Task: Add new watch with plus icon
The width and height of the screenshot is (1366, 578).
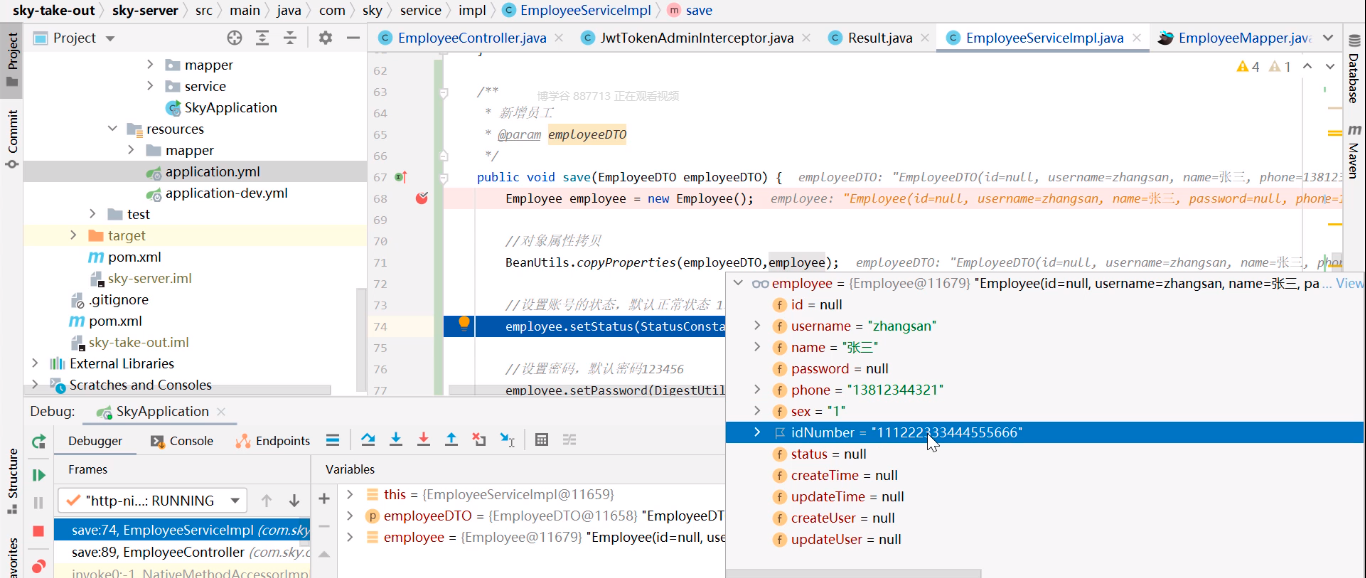Action: [324, 498]
